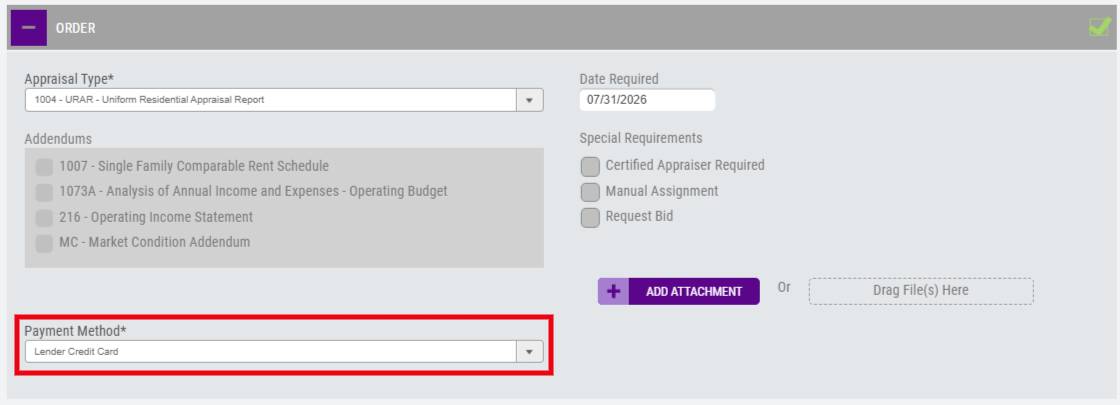Click the green checkmark in ORDER header
Image resolution: width=1120 pixels, height=405 pixels.
coord(1099,27)
